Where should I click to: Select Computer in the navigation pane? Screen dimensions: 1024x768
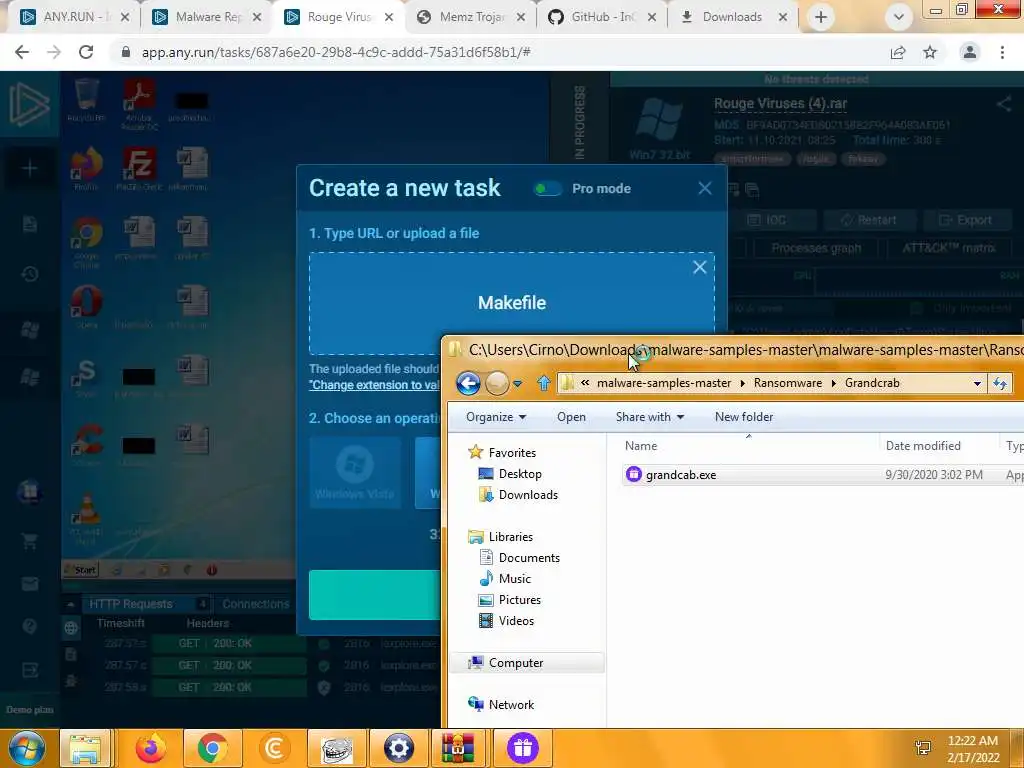click(x=515, y=663)
